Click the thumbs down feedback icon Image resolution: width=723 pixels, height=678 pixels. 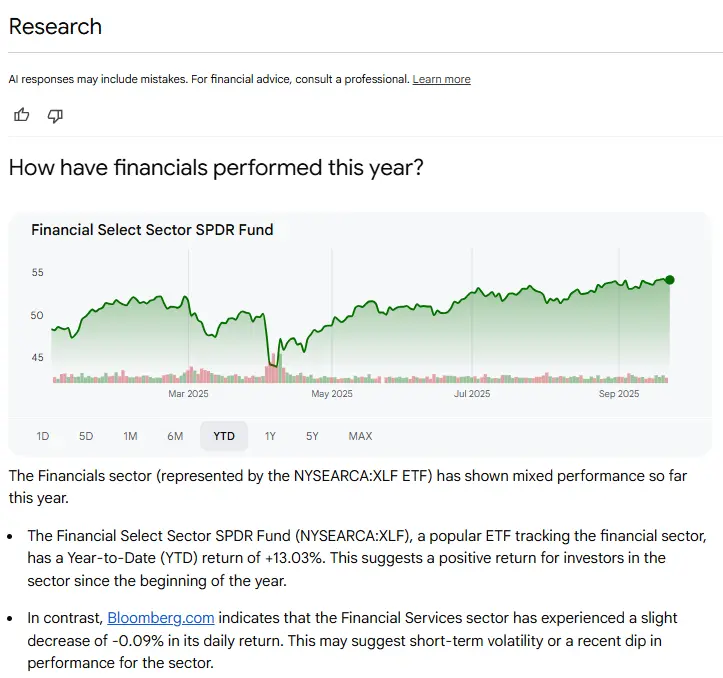coord(55,115)
